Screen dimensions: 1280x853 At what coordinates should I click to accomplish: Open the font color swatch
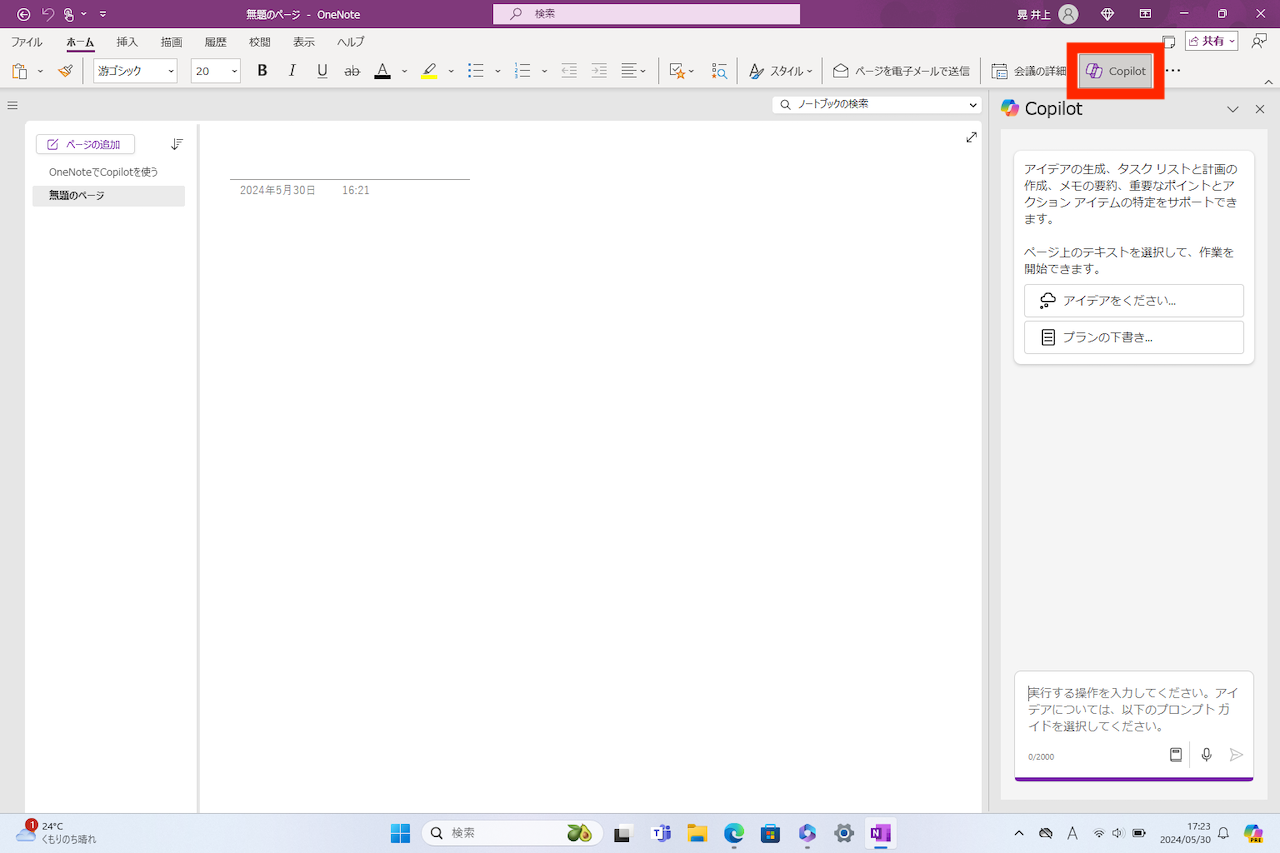tap(382, 70)
